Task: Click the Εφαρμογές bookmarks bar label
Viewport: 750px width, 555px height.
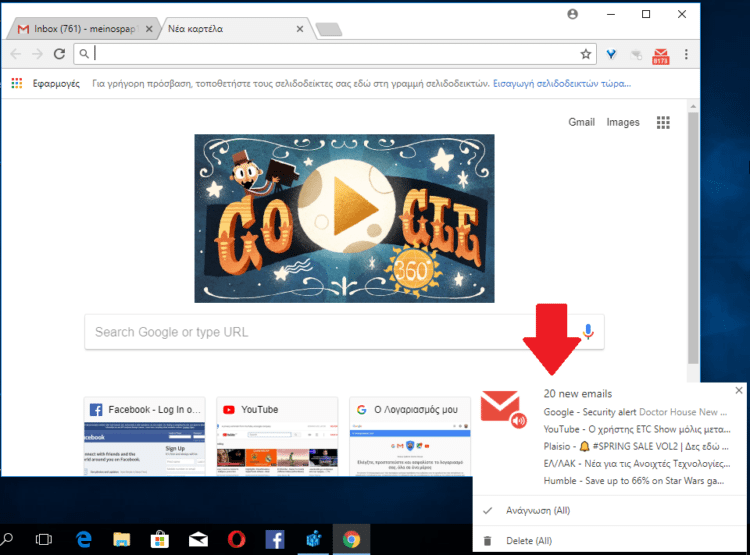Action: click(x=56, y=84)
